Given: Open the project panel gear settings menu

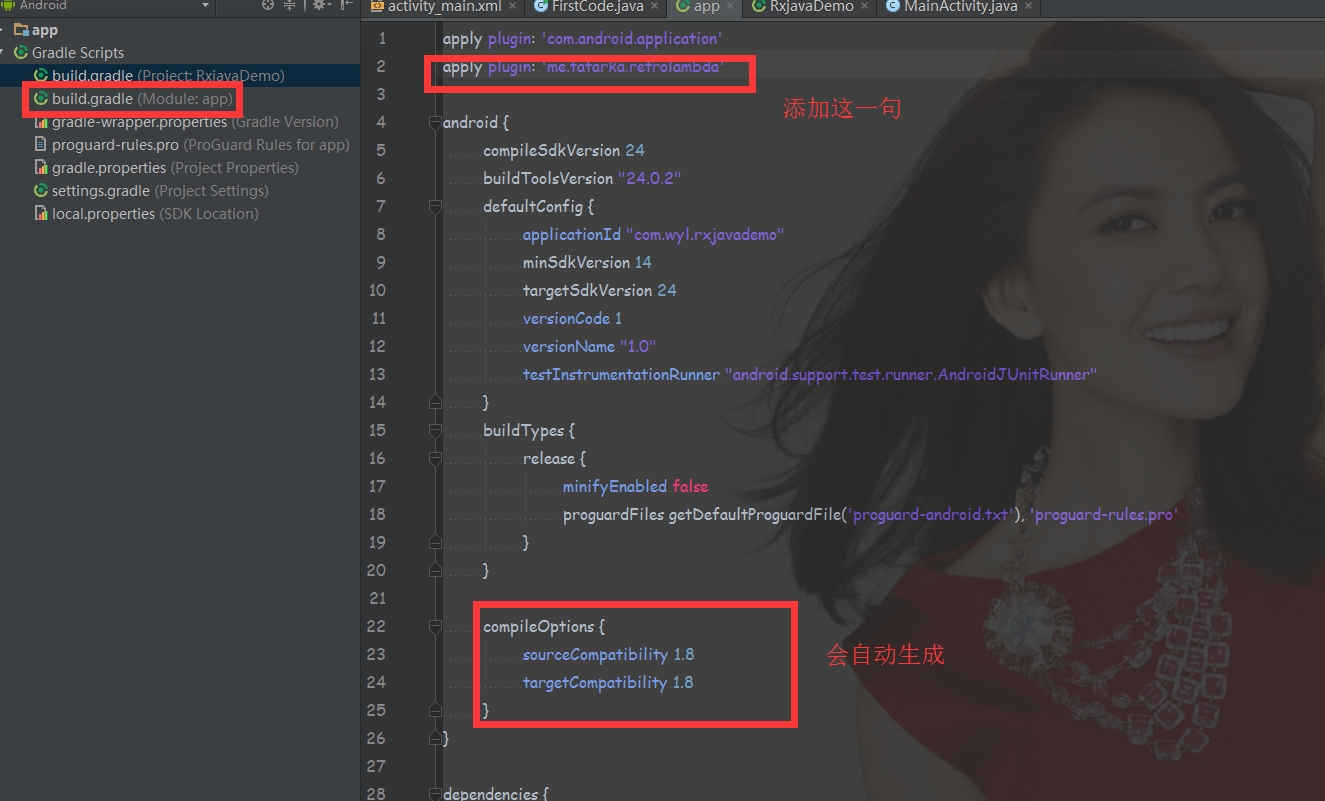Looking at the screenshot, I should pyautogui.click(x=320, y=5).
